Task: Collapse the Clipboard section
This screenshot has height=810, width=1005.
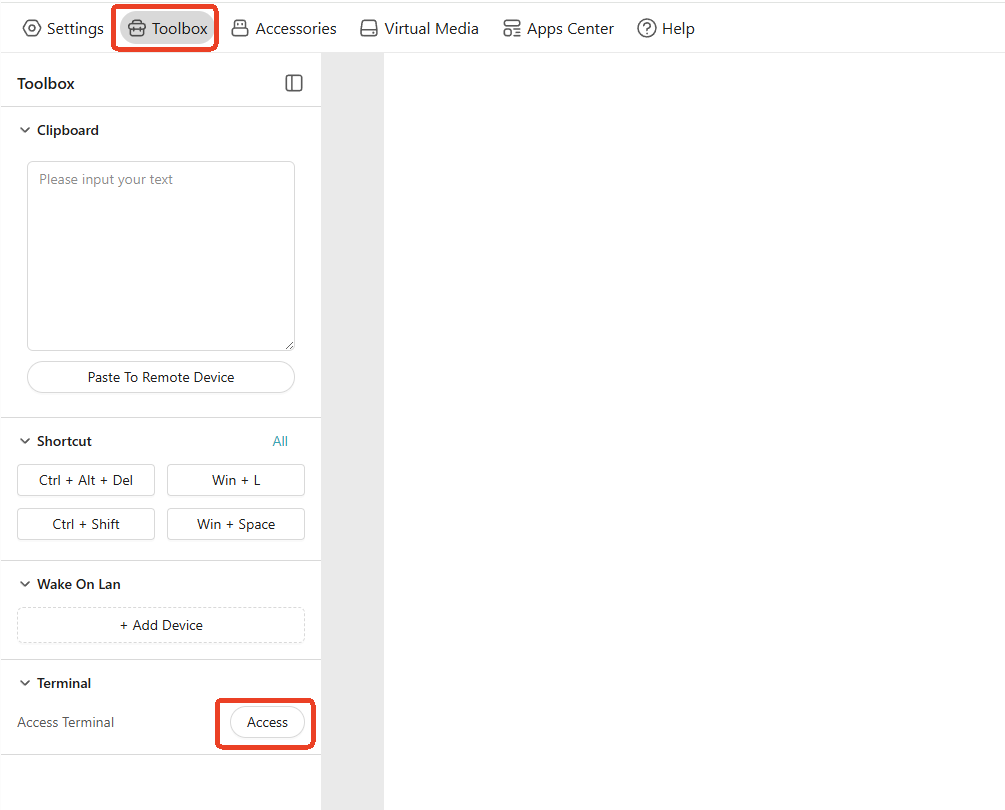Action: tap(23, 130)
